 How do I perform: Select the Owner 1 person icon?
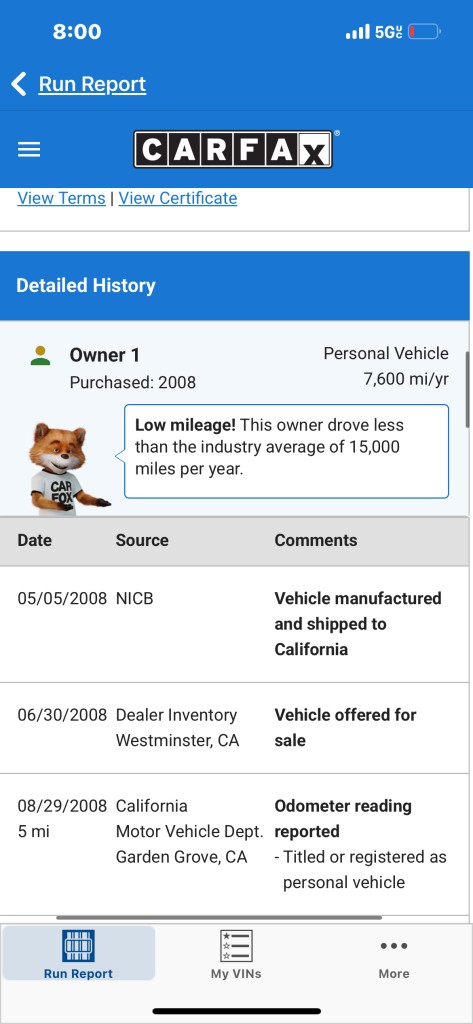pyautogui.click(x=41, y=355)
